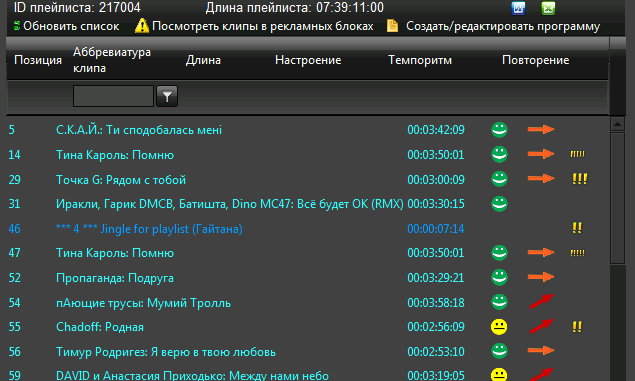This screenshot has width=635, height=381.
Task: Select Тимур Родригез: Я верю в твою любовь
Action: 166,352
